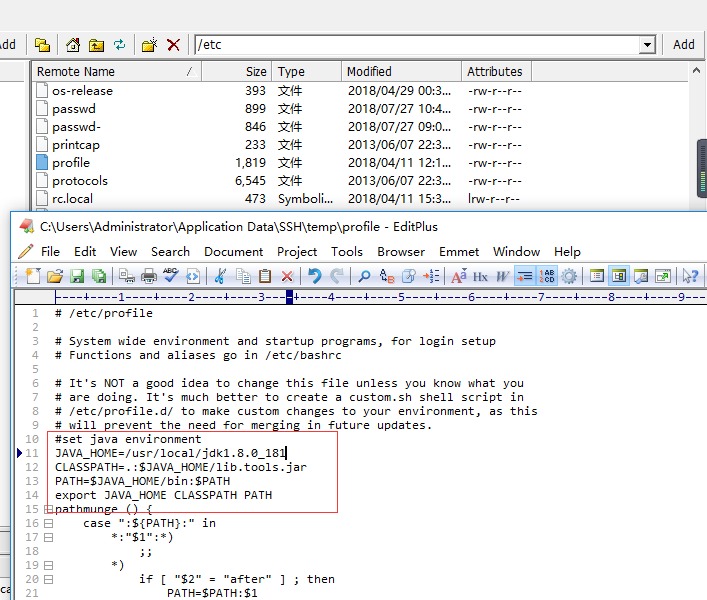Open the File menu
This screenshot has width=707, height=600.
pyautogui.click(x=50, y=252)
